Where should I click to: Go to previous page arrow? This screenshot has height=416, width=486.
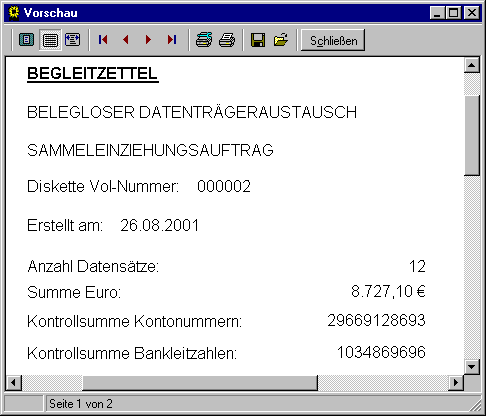[x=126, y=40]
